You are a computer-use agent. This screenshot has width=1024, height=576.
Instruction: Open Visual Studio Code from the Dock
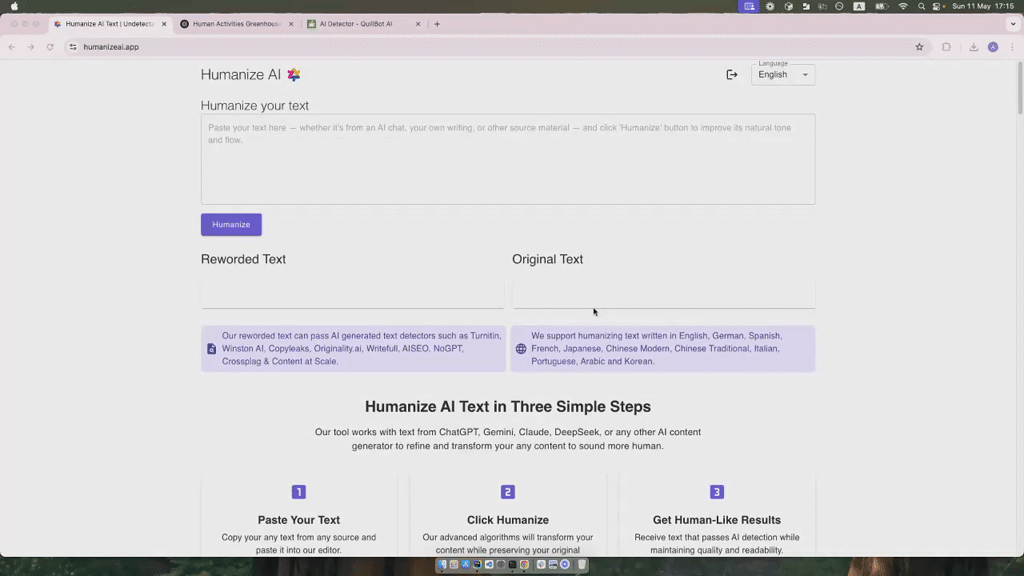click(489, 564)
